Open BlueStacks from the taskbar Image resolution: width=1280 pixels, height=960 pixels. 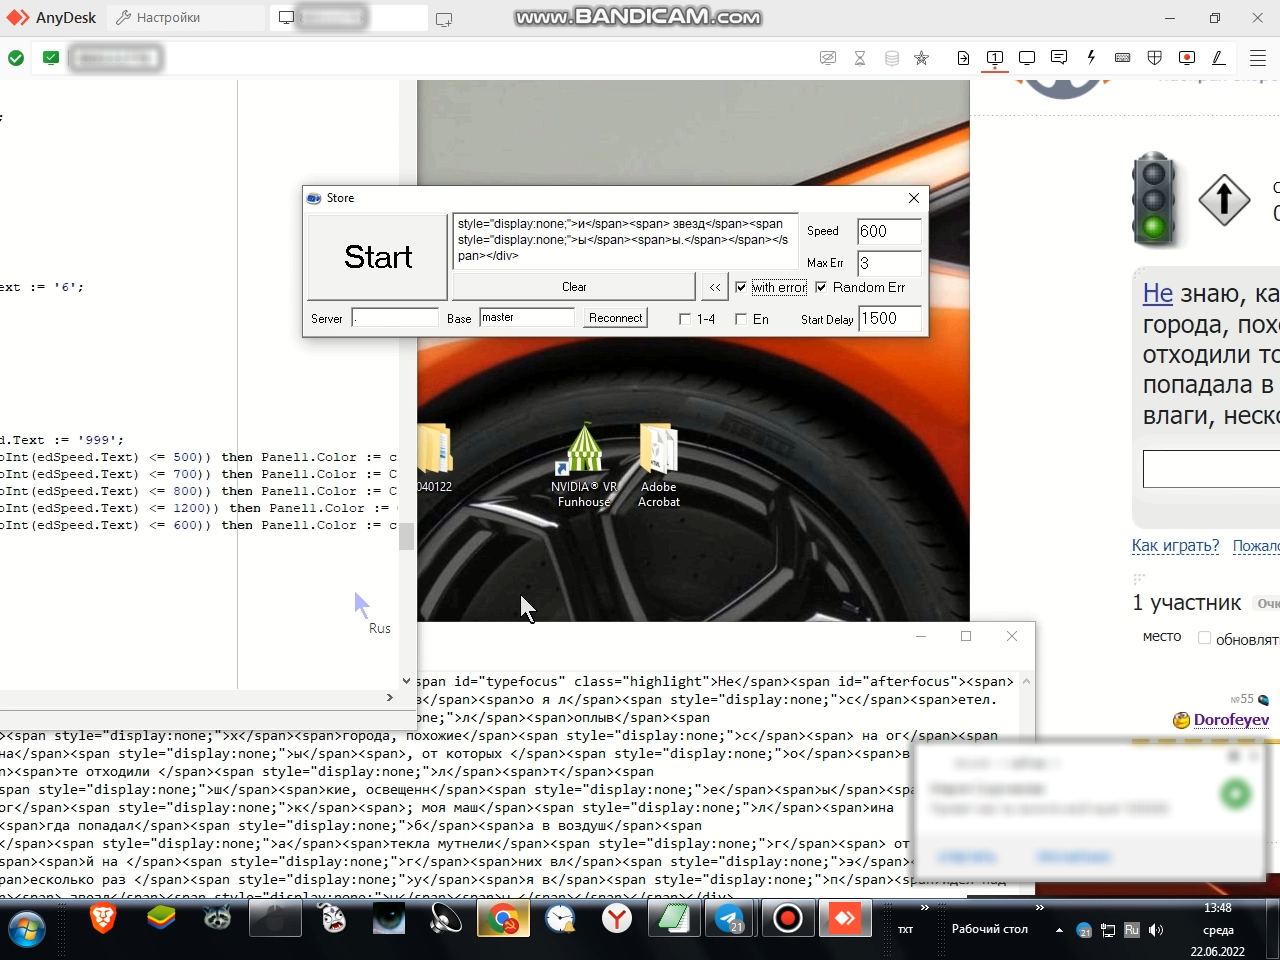pos(161,919)
